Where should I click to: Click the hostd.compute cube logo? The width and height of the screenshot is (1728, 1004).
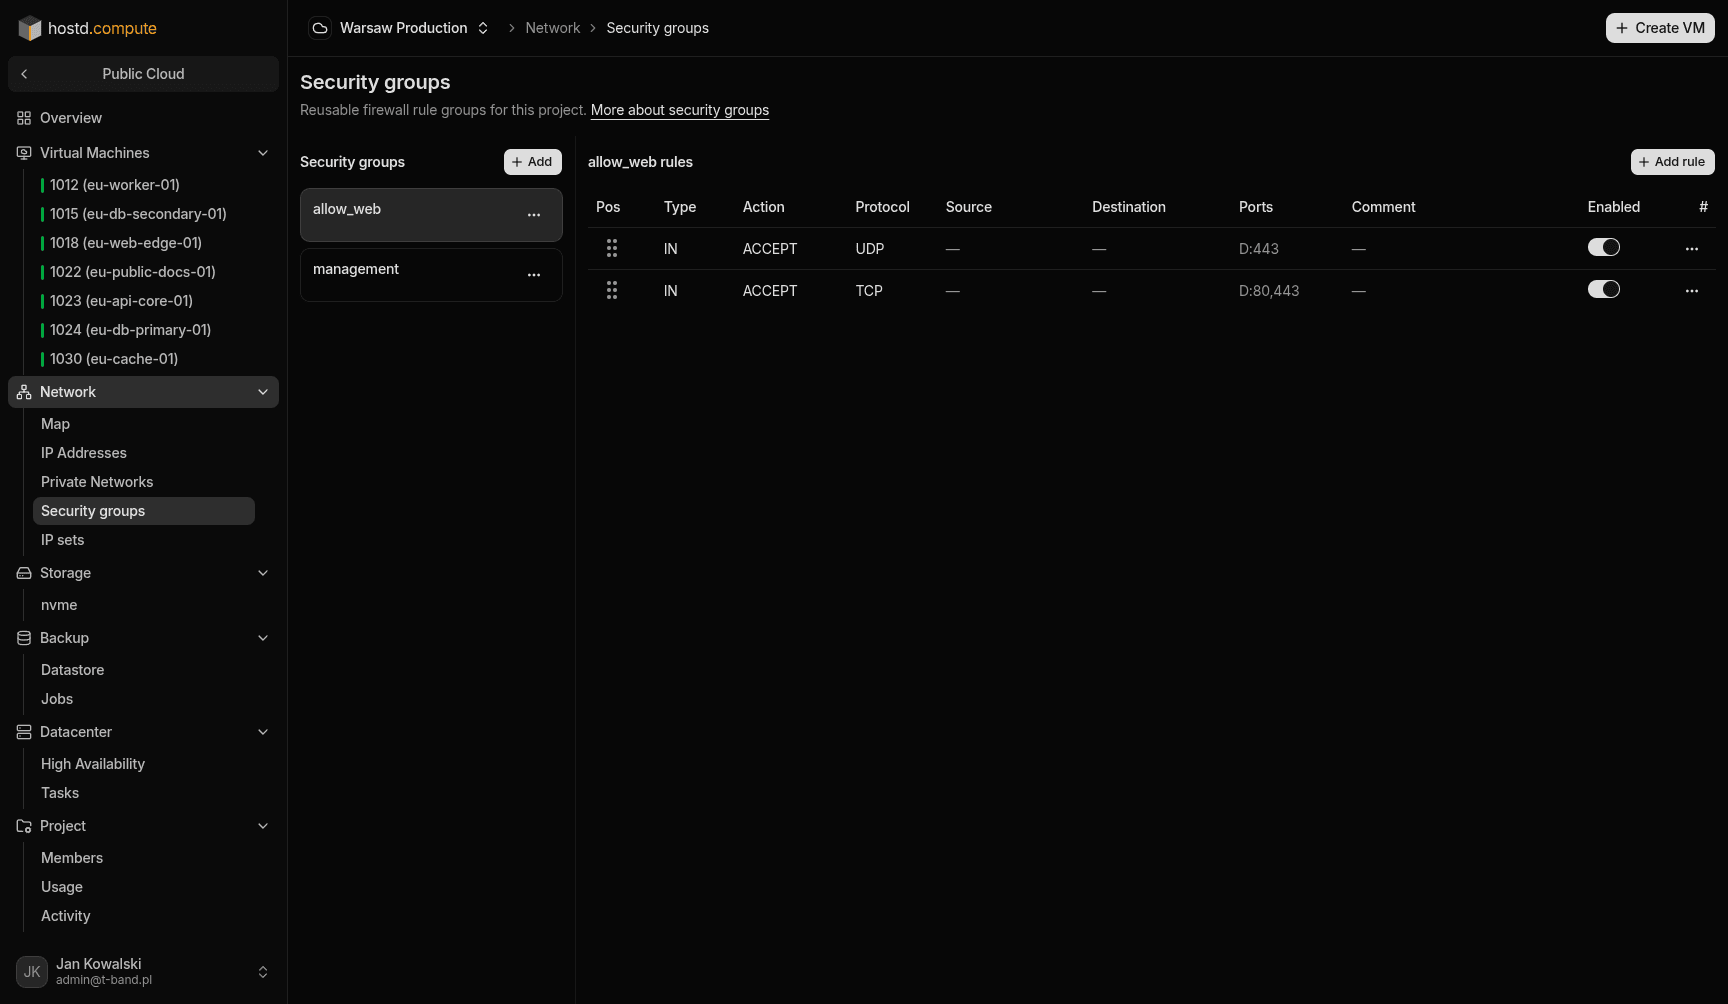(x=30, y=28)
